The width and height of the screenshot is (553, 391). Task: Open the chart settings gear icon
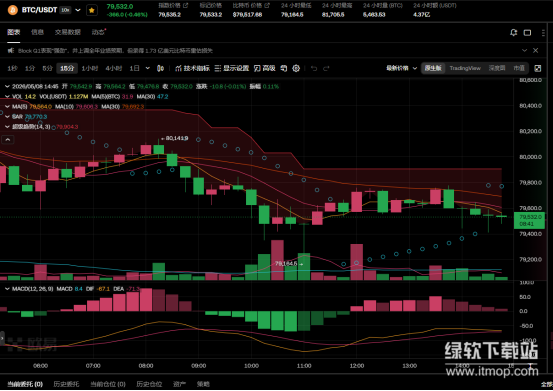click(x=296, y=68)
